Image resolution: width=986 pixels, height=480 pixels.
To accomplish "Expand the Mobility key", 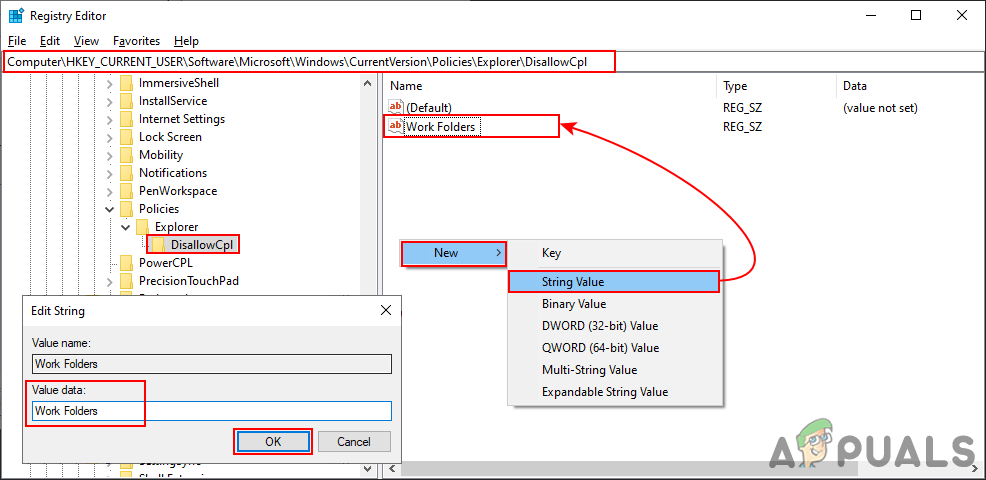I will click(110, 155).
